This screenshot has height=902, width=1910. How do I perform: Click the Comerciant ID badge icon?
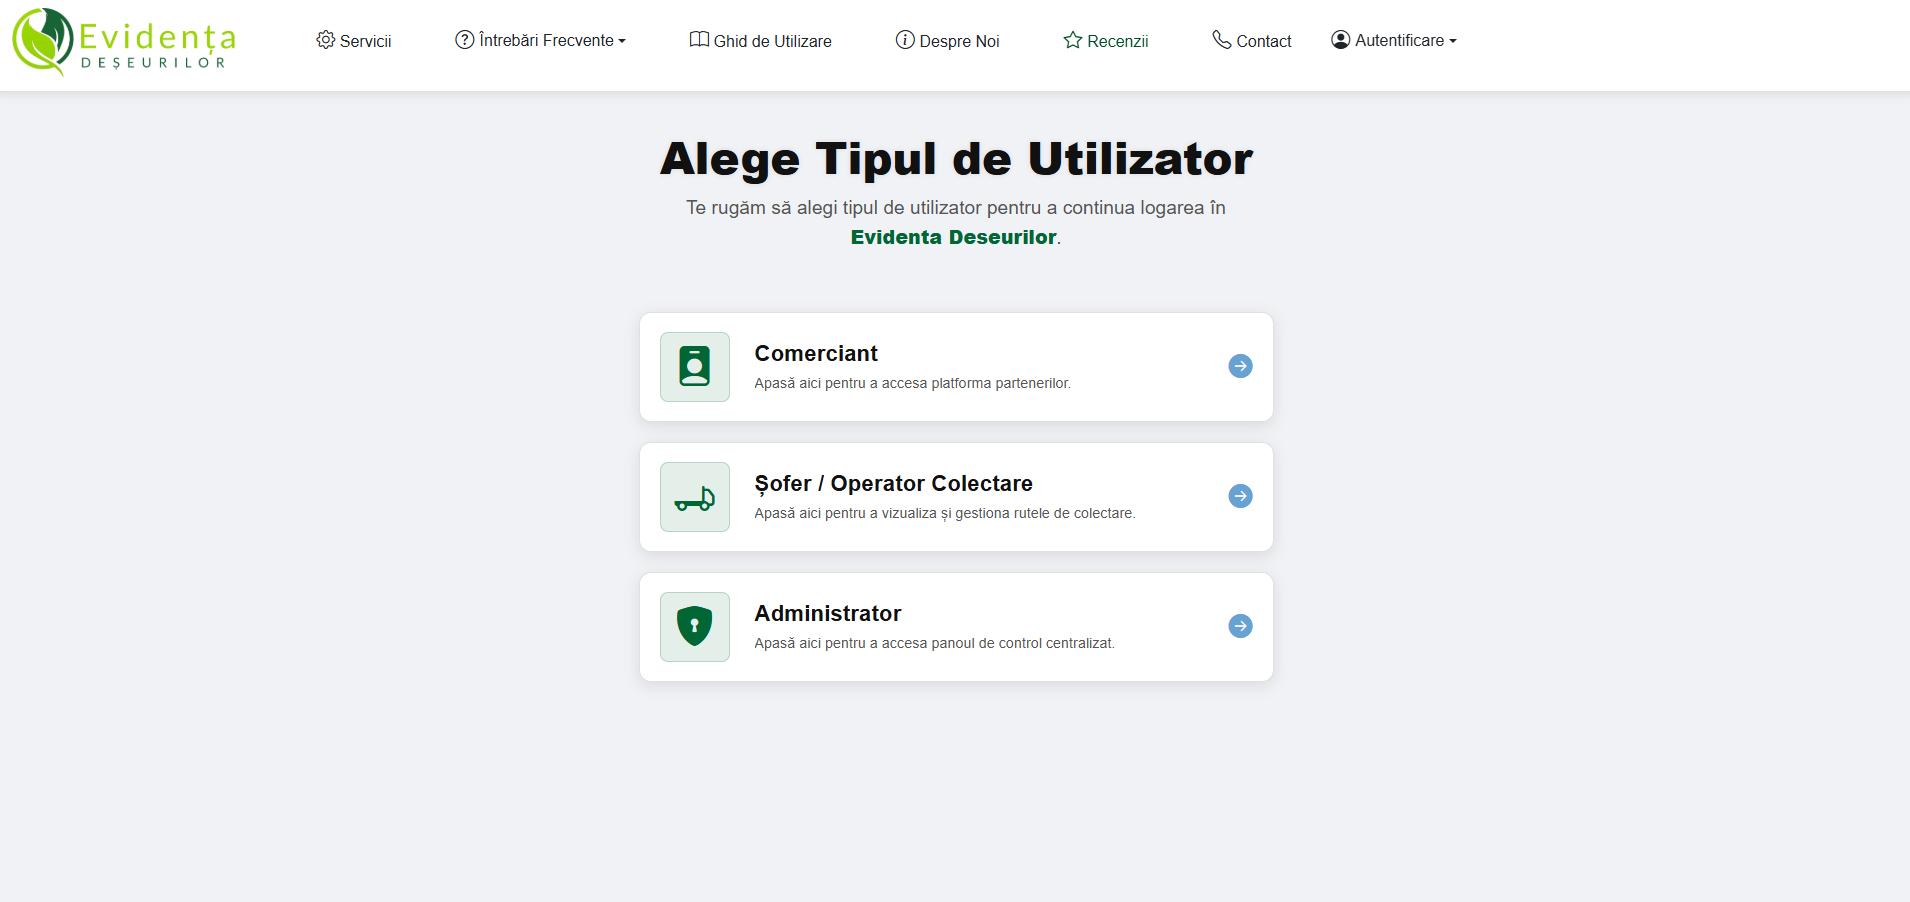[x=695, y=367]
